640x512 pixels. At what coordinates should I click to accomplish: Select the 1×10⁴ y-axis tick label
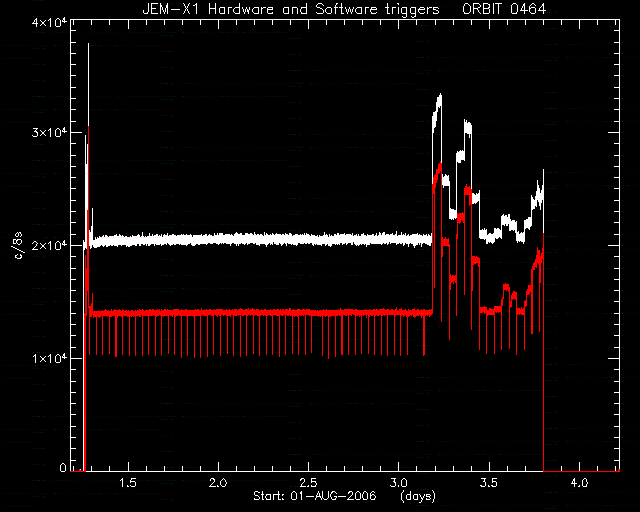(x=49, y=358)
